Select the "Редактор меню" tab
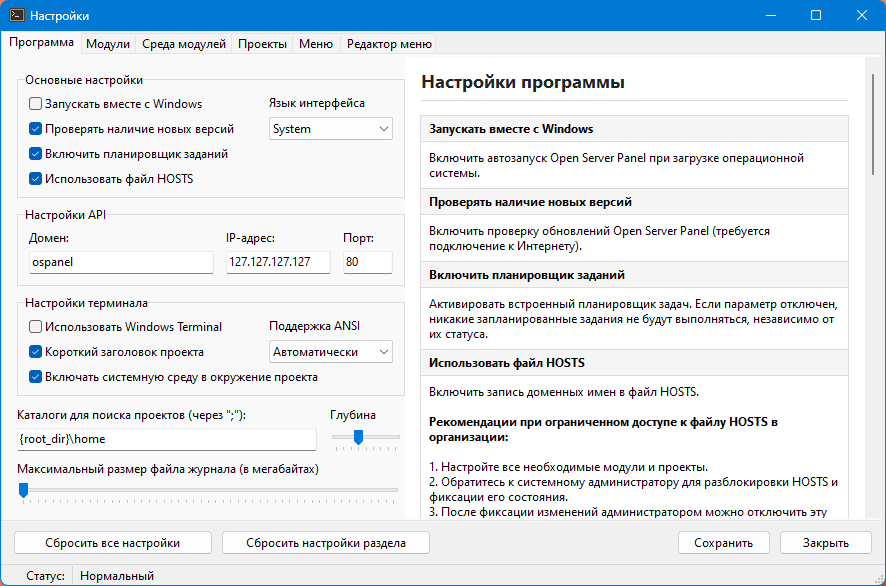This screenshot has height=586, width=886. [389, 44]
